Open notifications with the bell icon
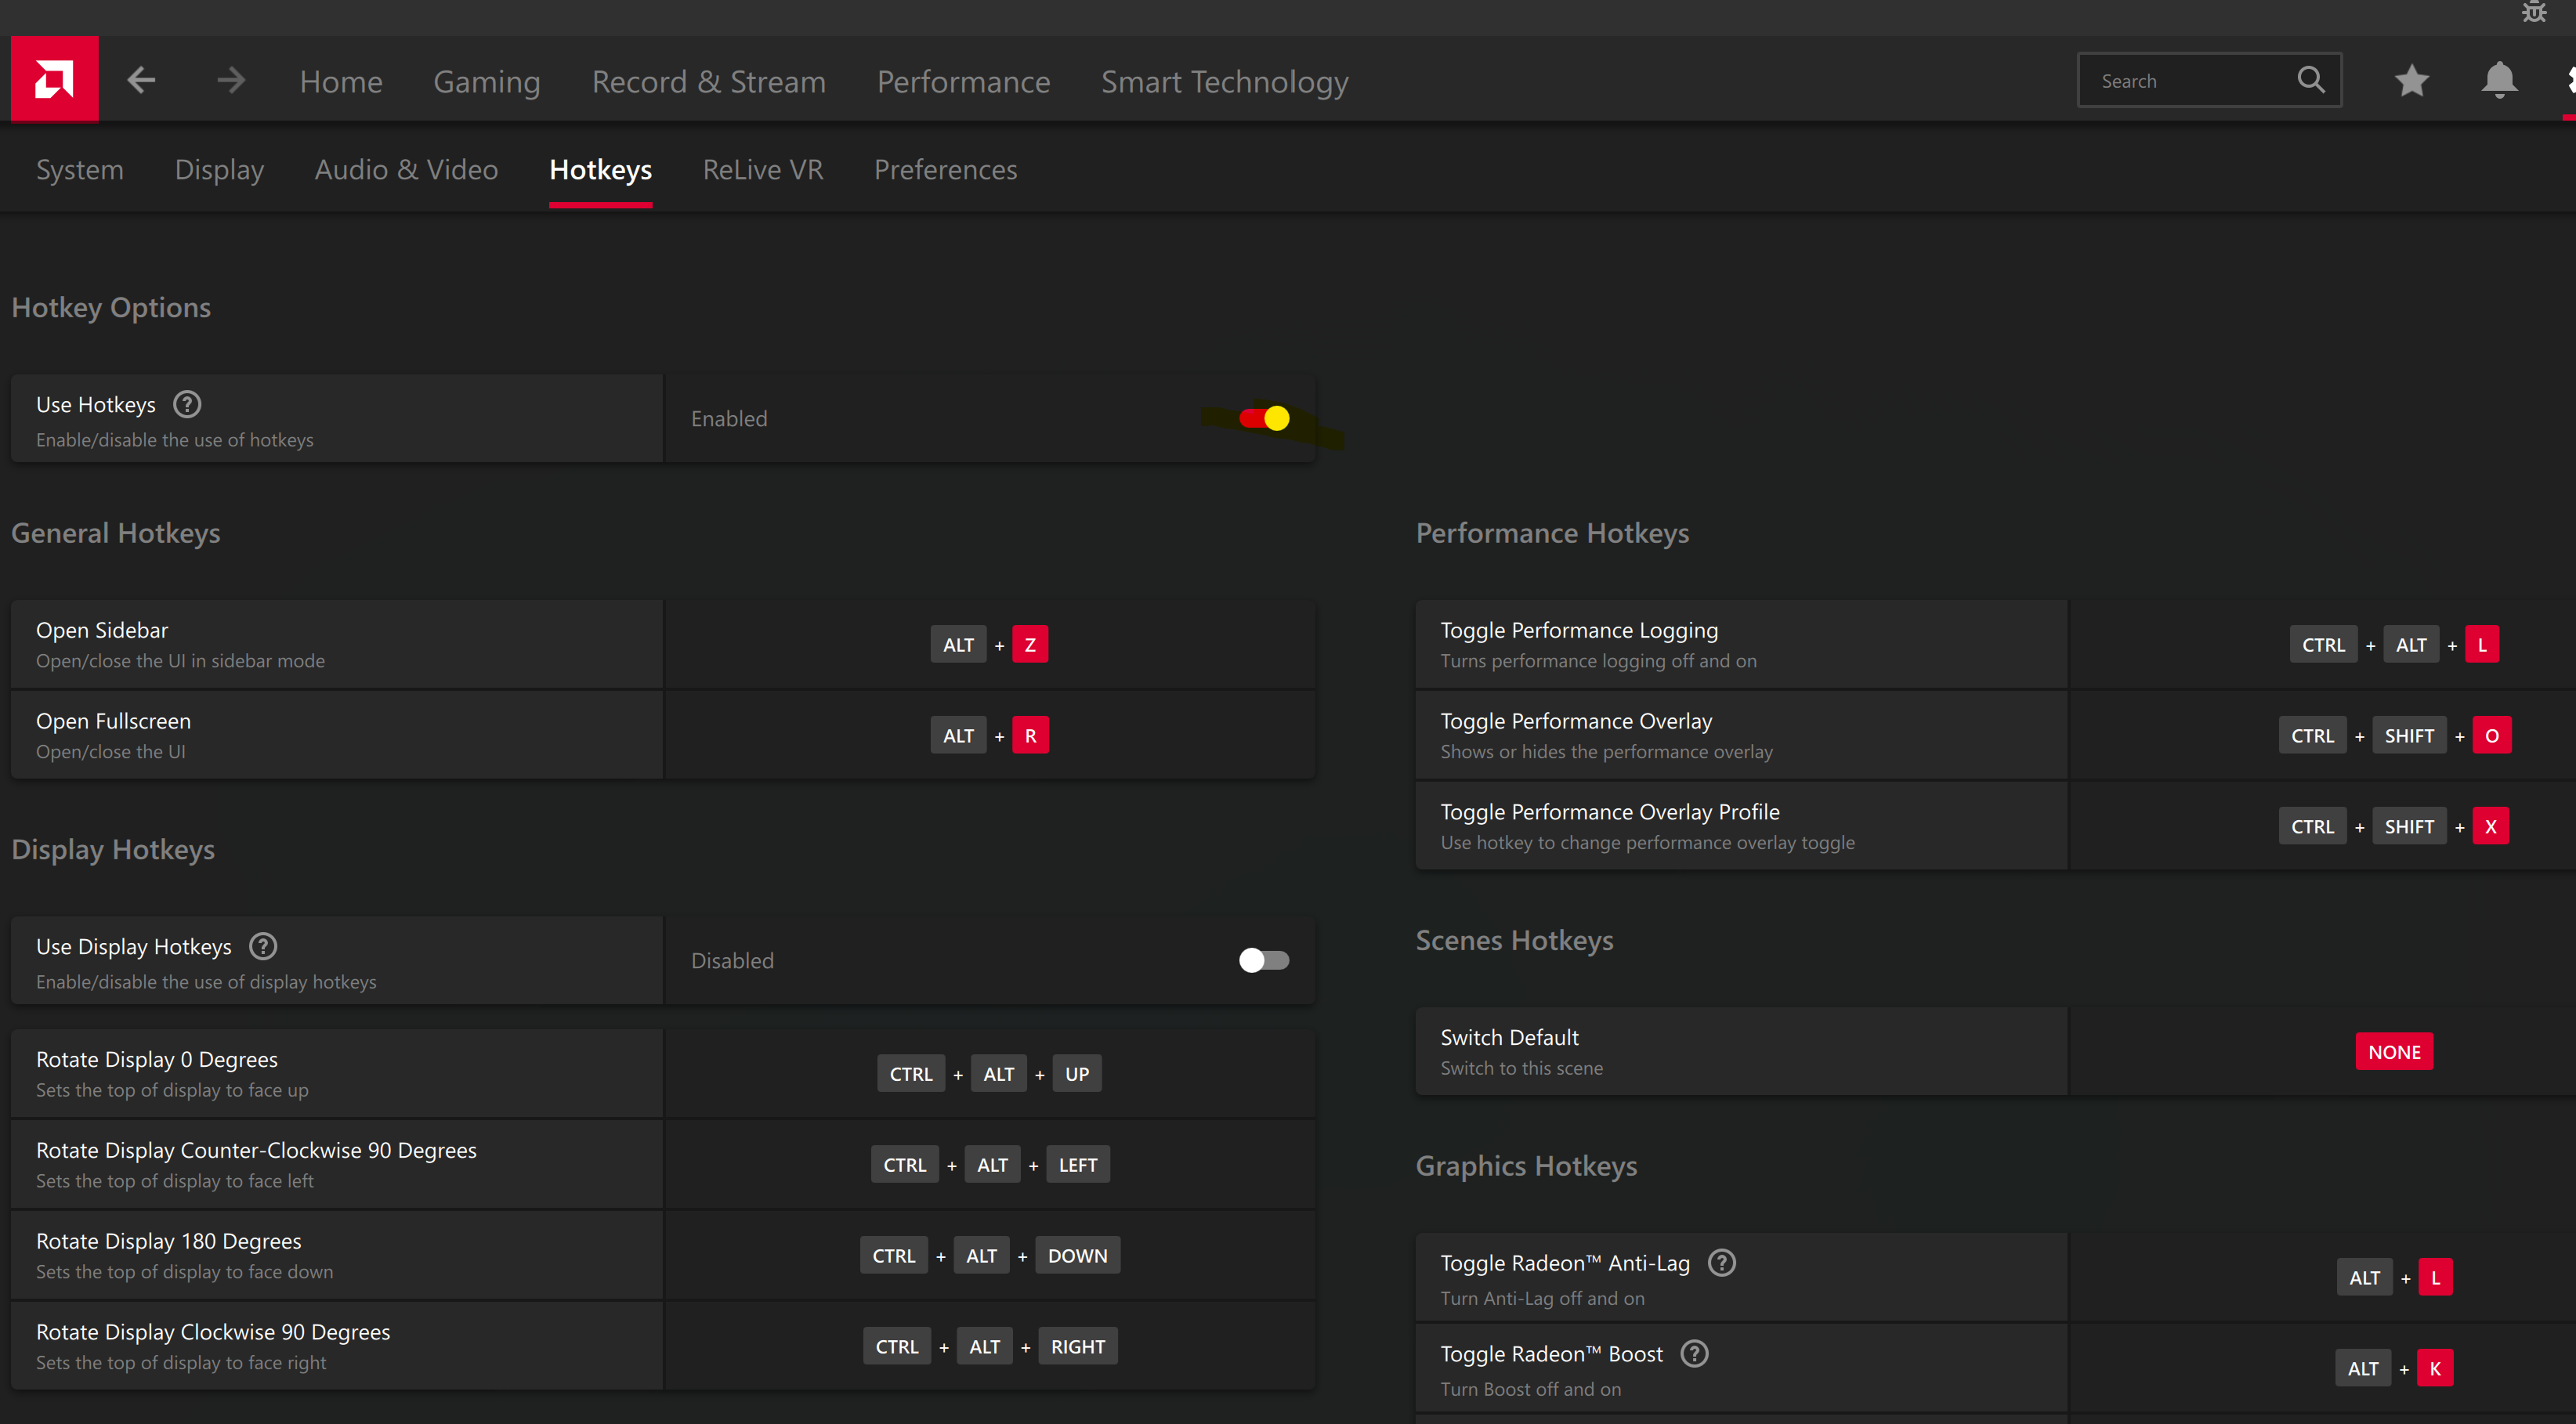The image size is (2576, 1424). pyautogui.click(x=2498, y=80)
